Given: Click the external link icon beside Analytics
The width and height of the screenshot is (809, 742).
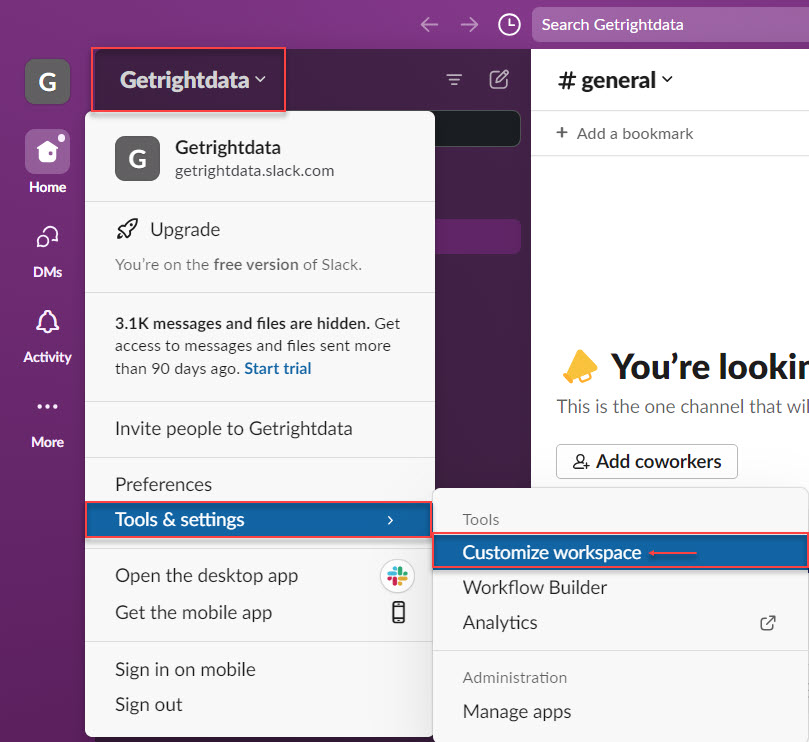Looking at the screenshot, I should (x=768, y=623).
